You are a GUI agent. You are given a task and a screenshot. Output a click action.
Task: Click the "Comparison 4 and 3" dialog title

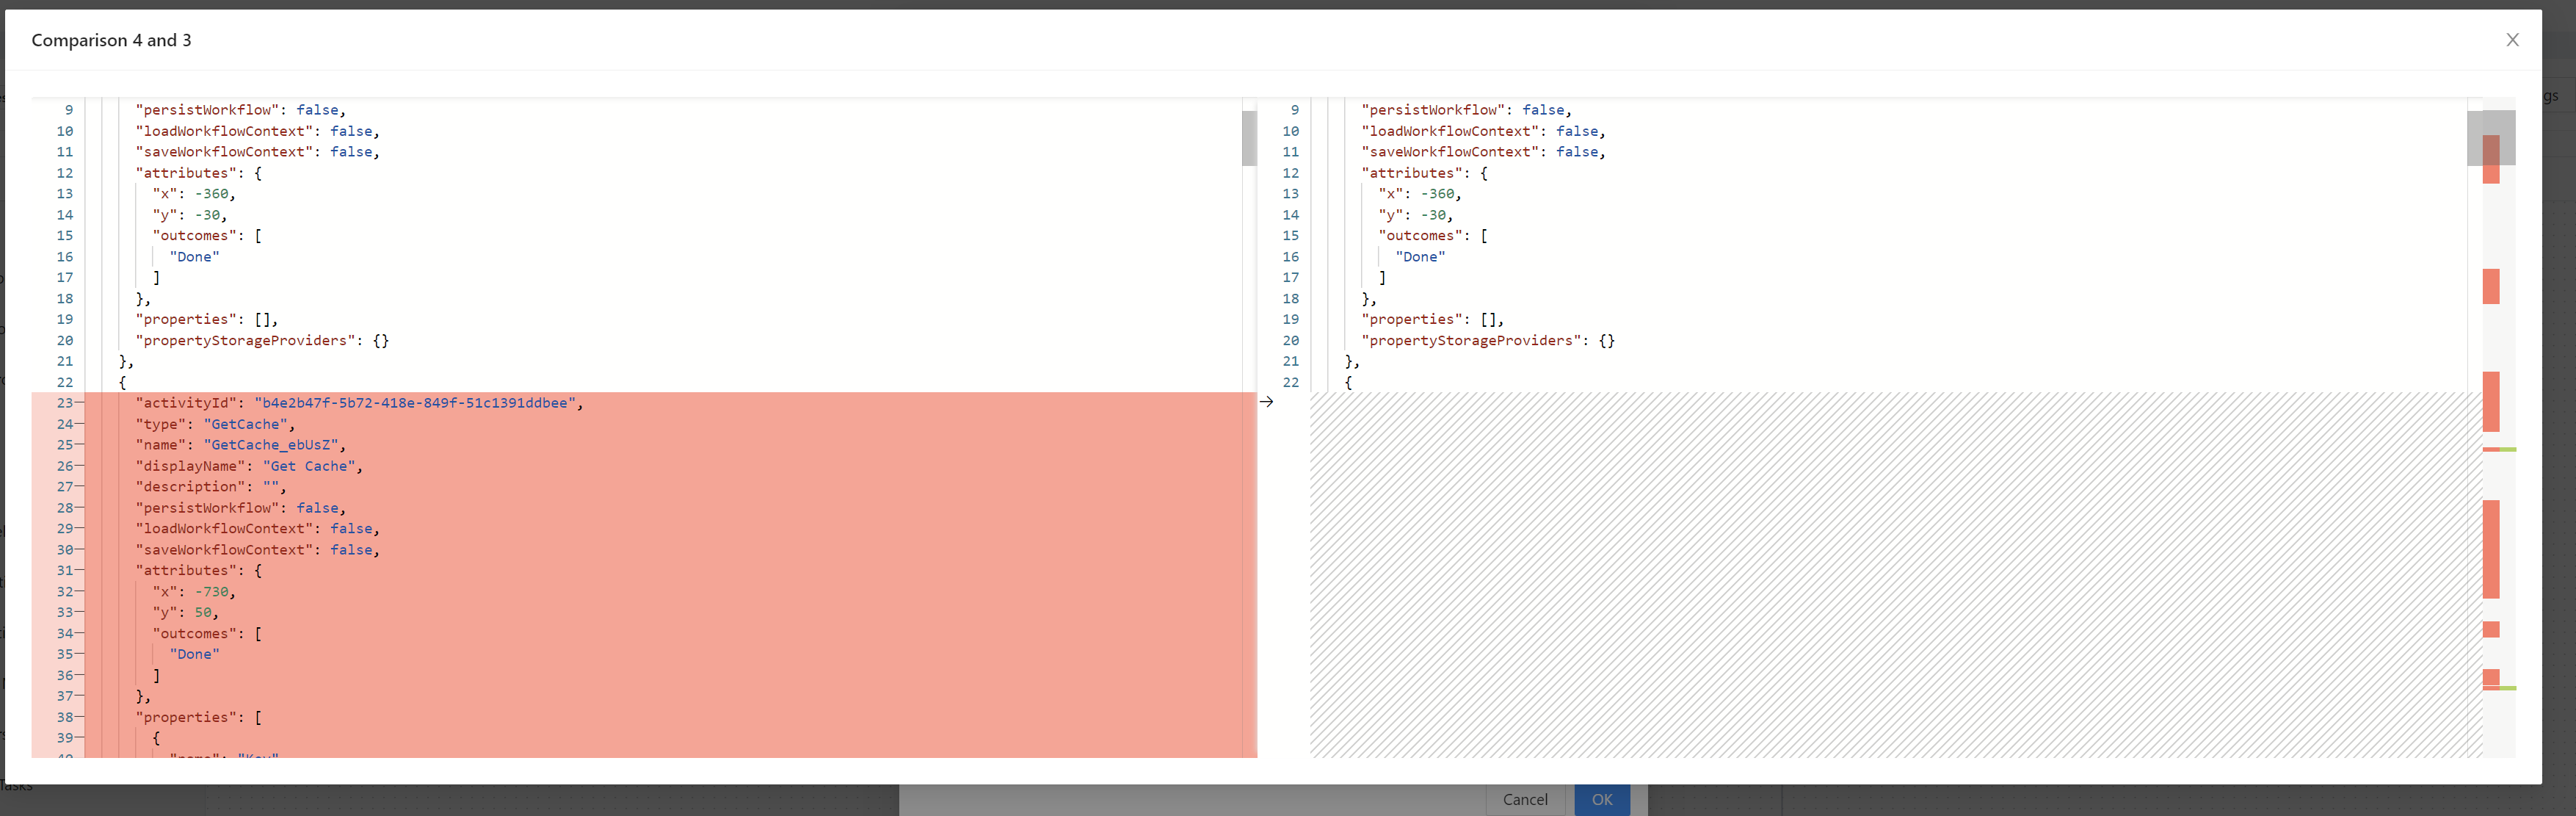coord(111,40)
